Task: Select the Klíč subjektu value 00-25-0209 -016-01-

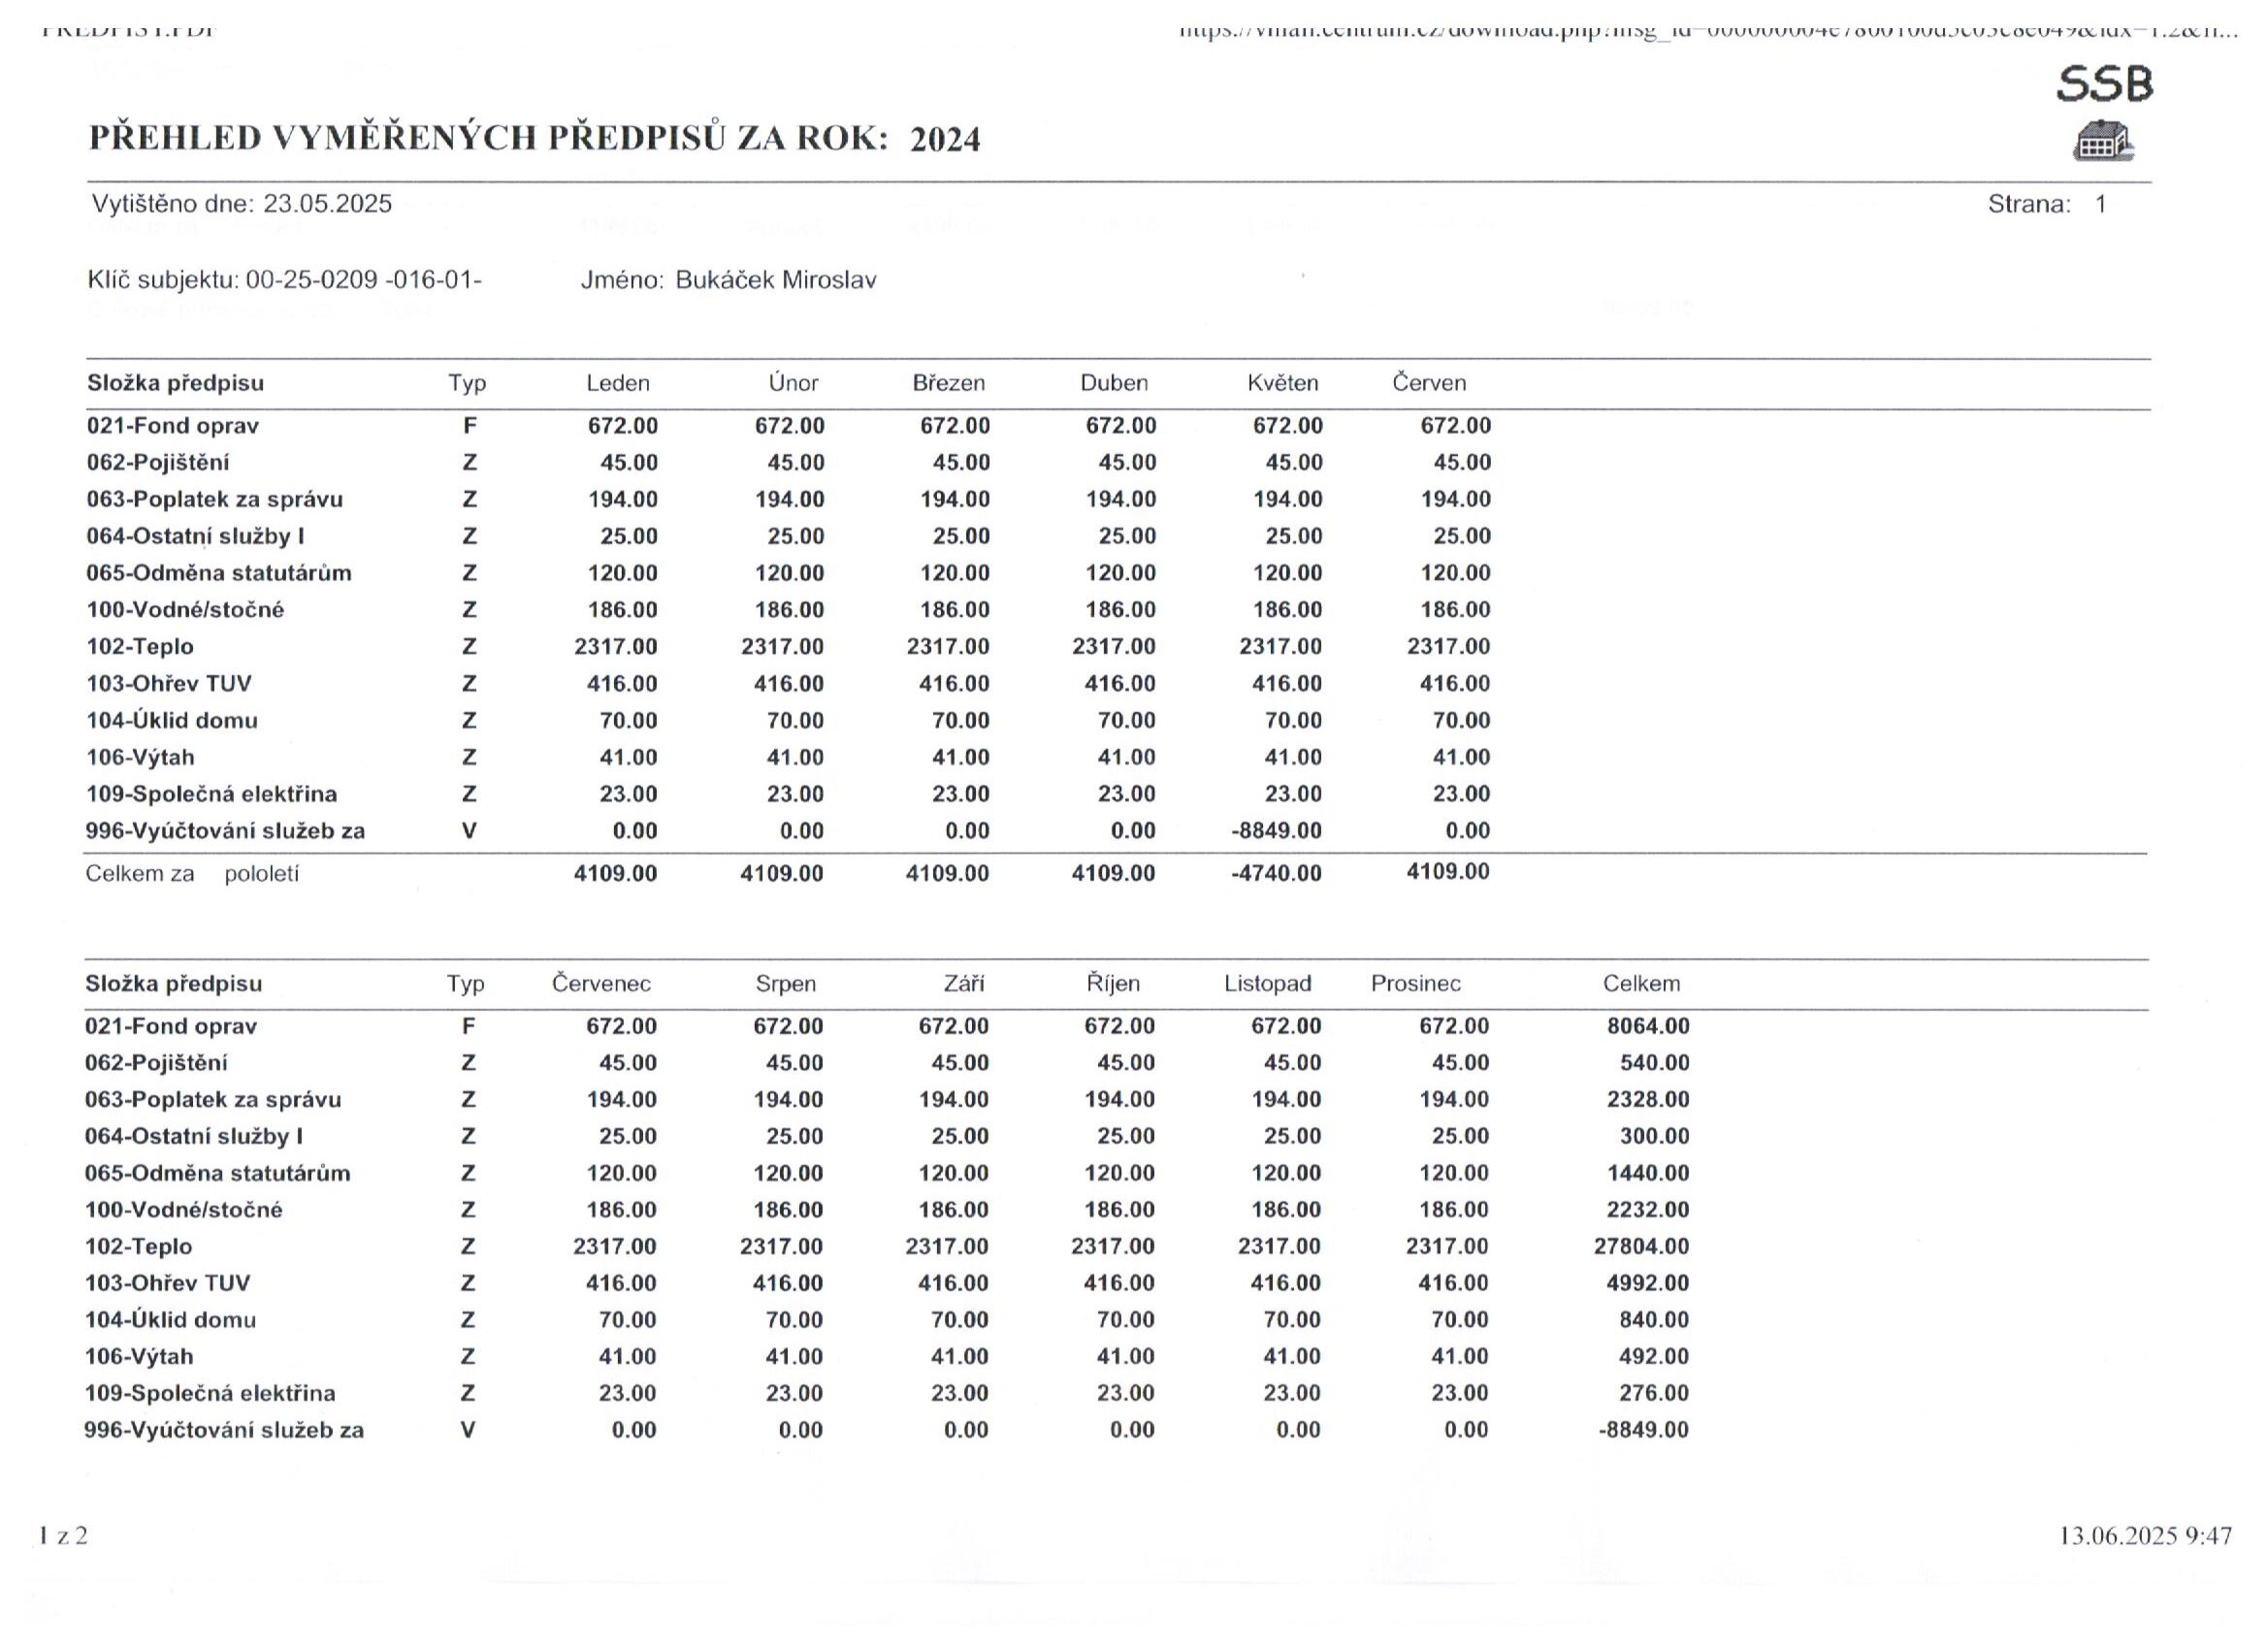Action: pos(364,280)
